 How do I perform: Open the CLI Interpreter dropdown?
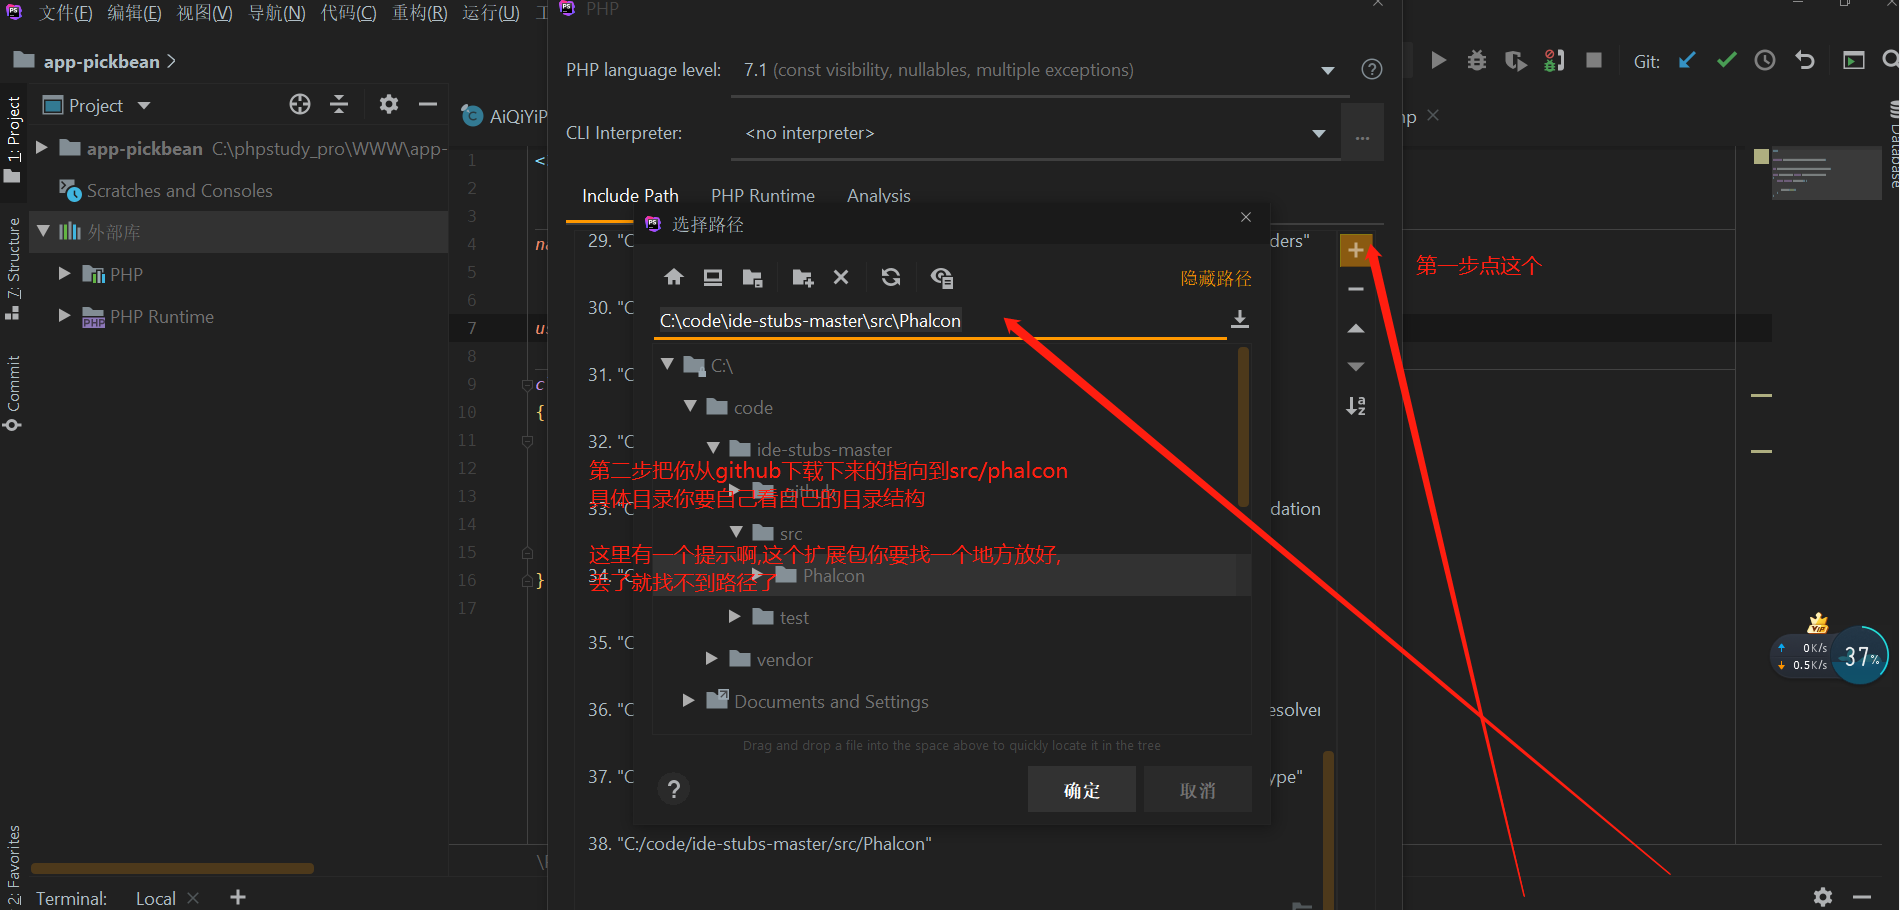point(1319,134)
